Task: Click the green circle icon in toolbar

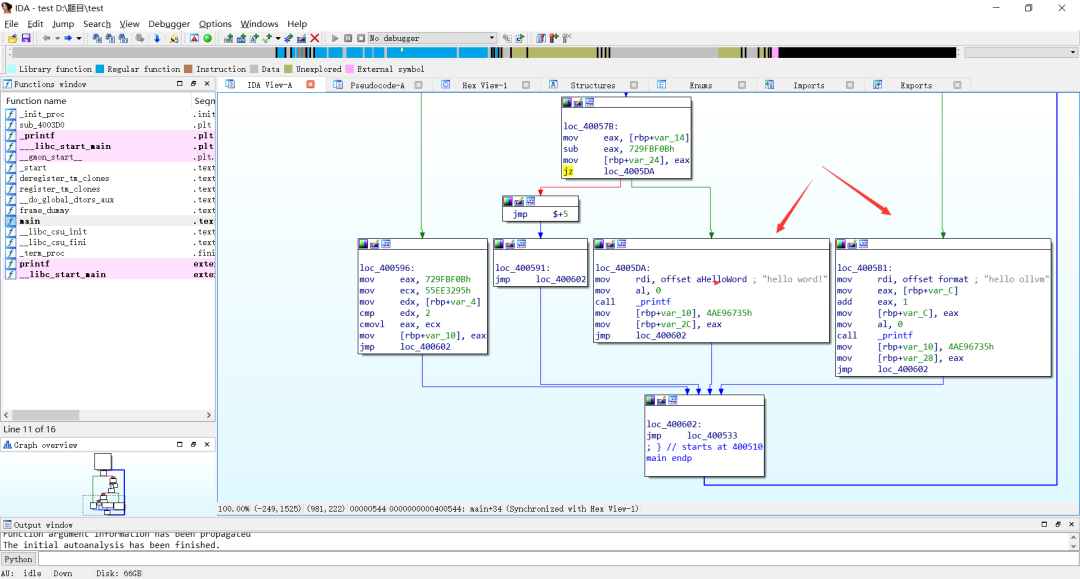Action: [x=208, y=38]
